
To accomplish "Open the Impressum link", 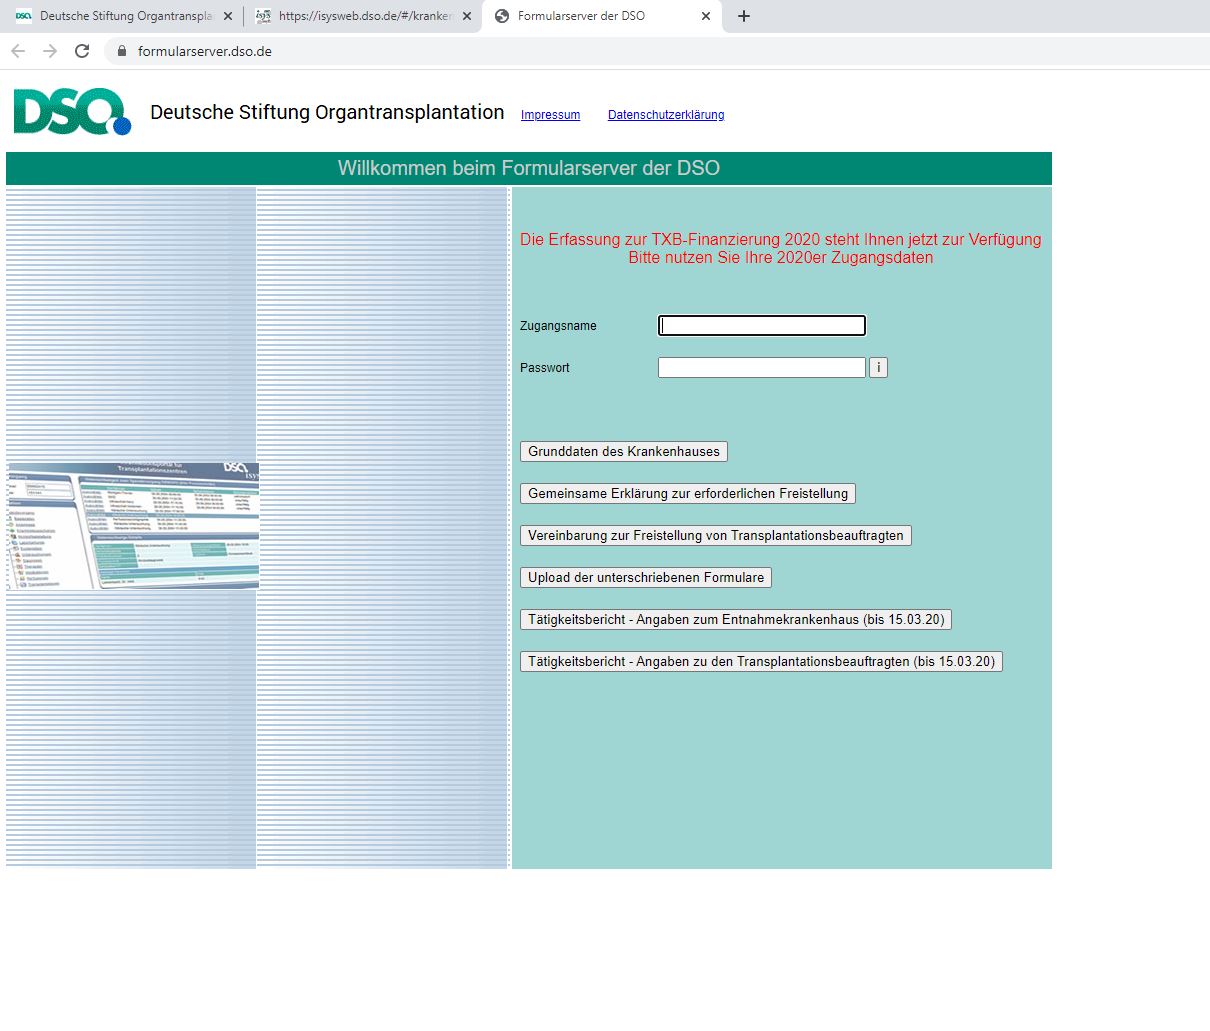I will tap(550, 115).
